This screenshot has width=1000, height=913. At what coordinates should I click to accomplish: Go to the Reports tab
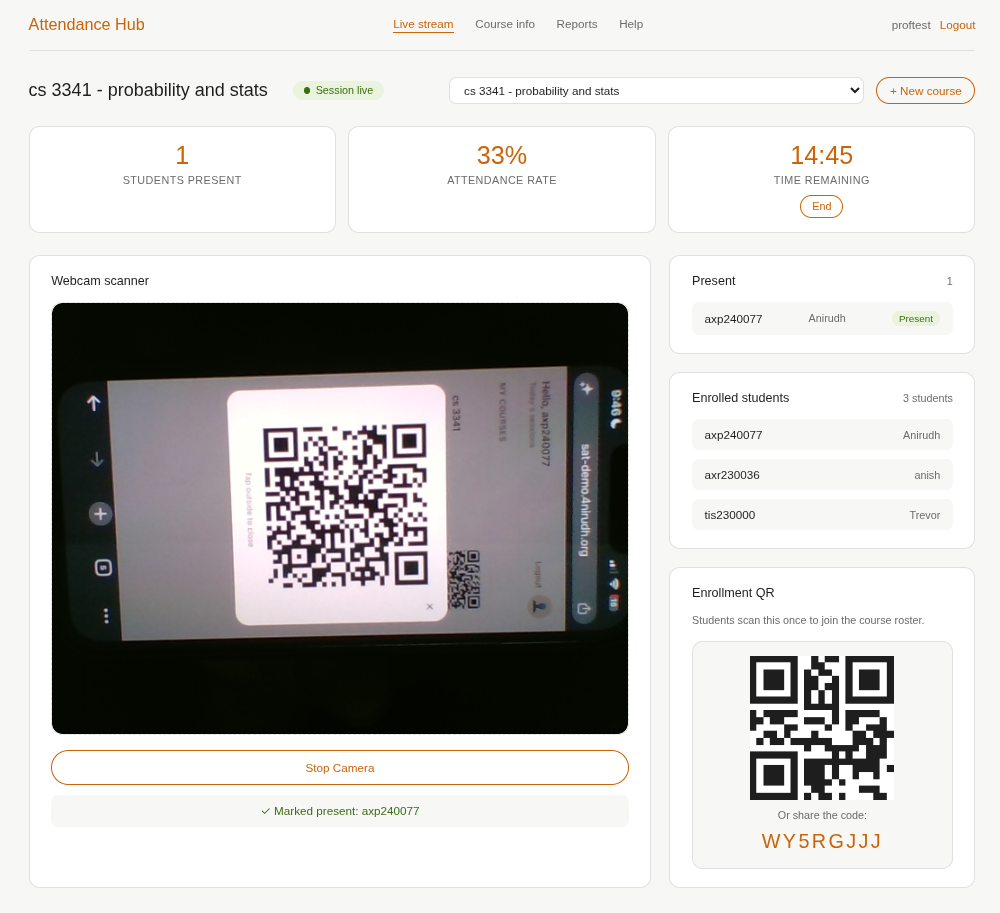click(x=577, y=24)
